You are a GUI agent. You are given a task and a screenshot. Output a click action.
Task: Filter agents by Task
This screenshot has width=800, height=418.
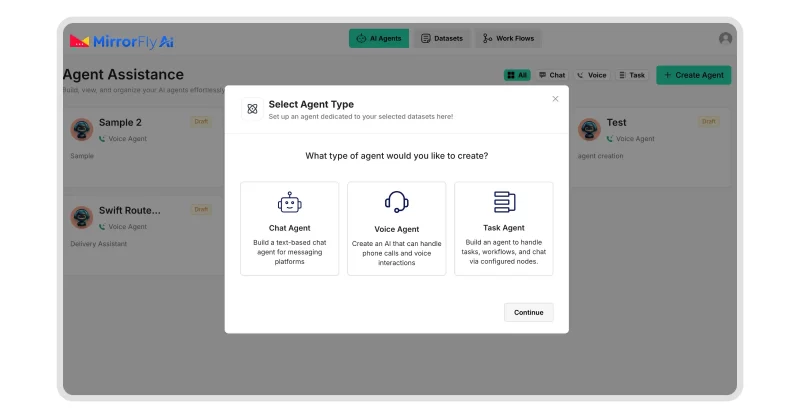(x=632, y=75)
